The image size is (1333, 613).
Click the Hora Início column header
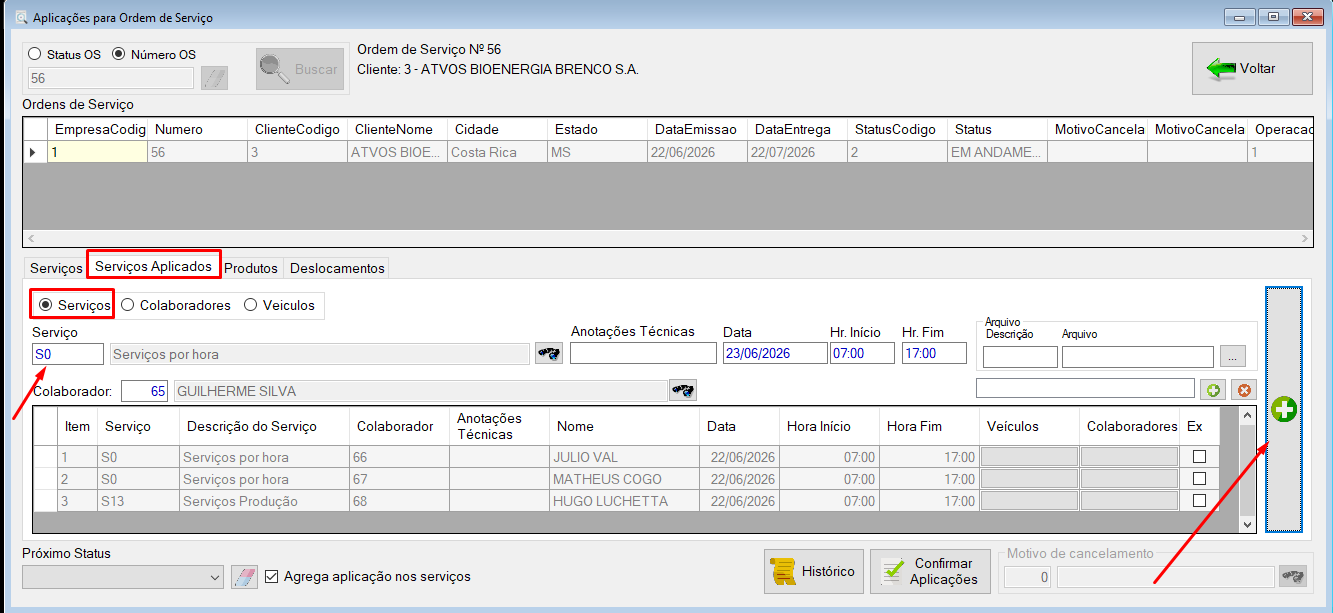click(x=829, y=426)
